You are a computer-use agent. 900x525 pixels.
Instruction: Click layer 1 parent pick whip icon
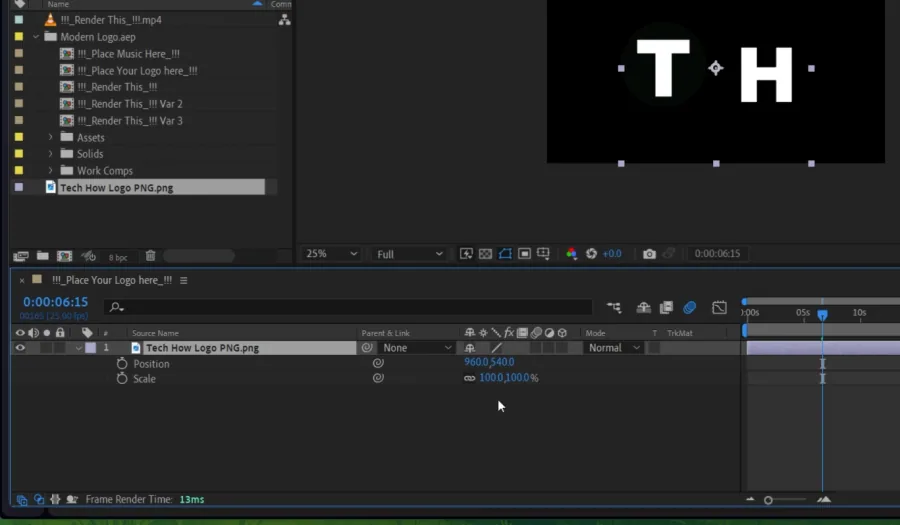click(x=367, y=348)
